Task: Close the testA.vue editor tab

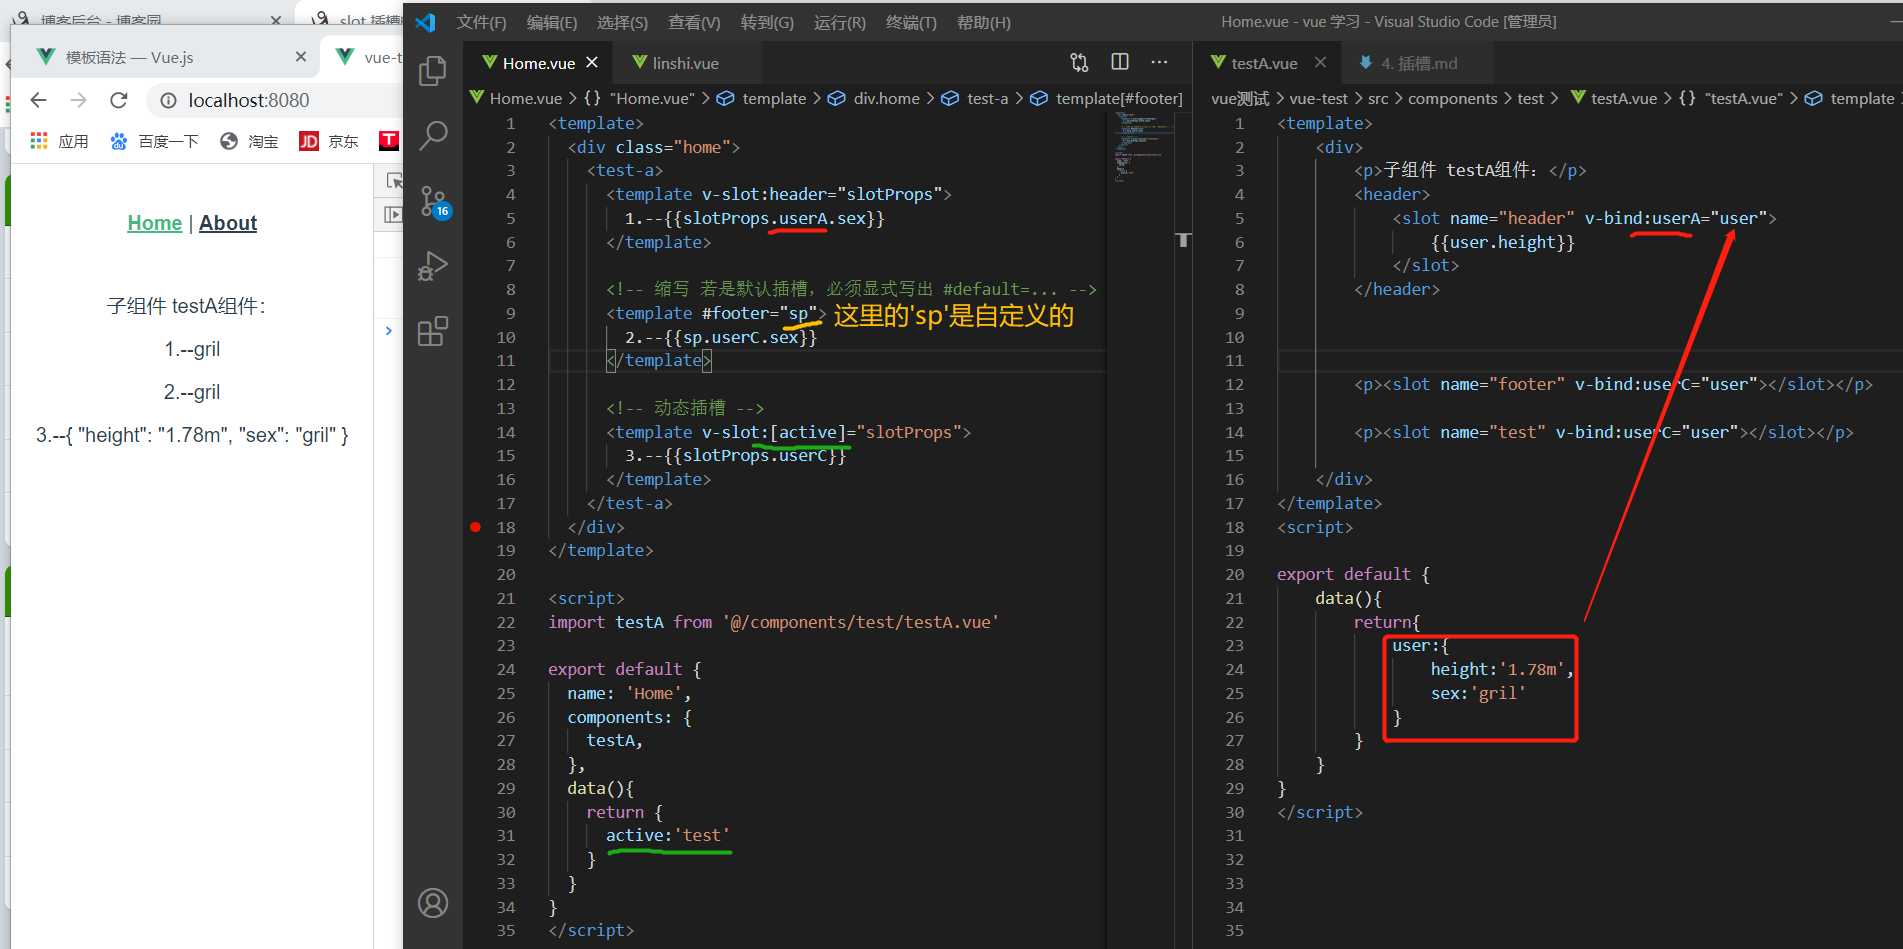Action: tap(1320, 62)
